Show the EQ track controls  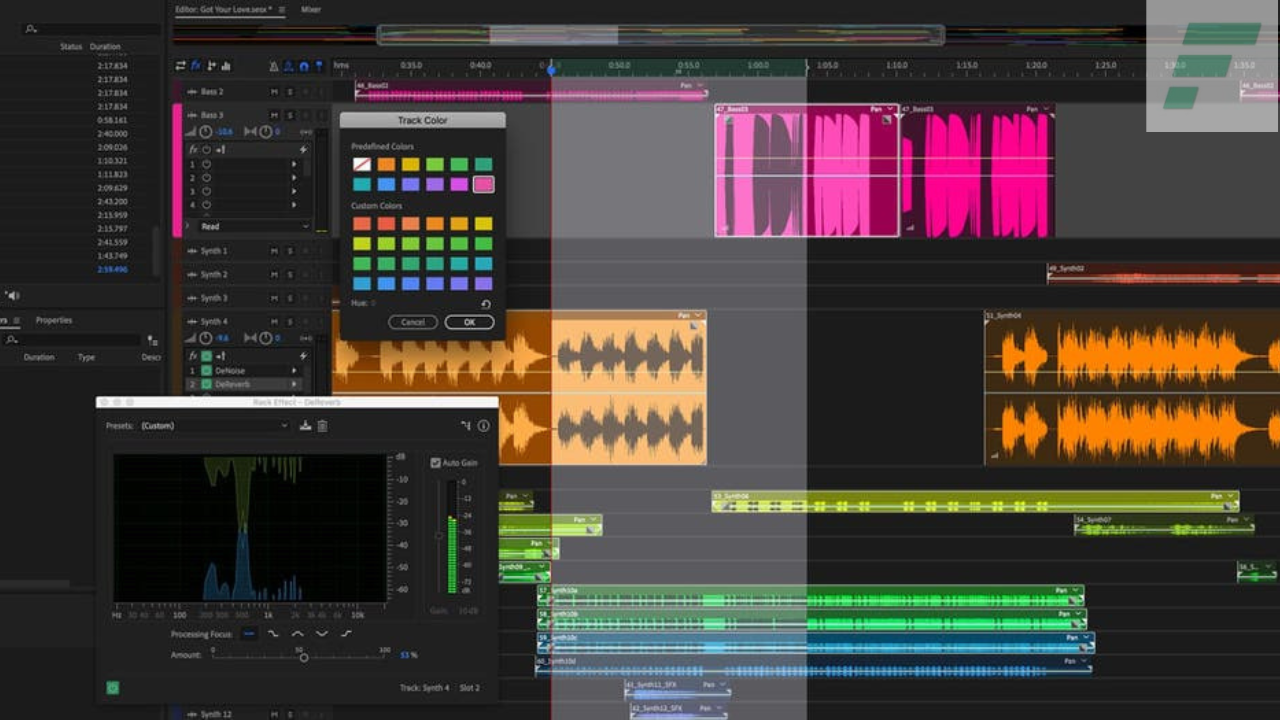226,66
